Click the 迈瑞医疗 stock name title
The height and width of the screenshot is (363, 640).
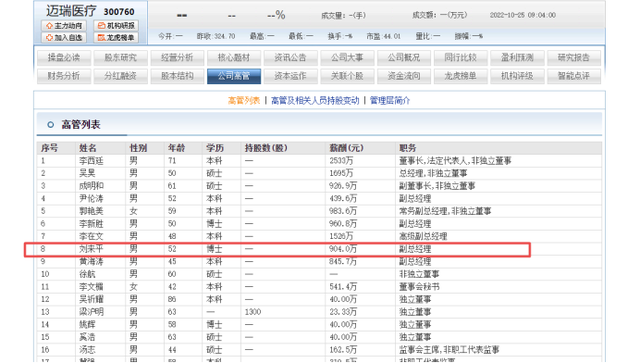point(71,11)
